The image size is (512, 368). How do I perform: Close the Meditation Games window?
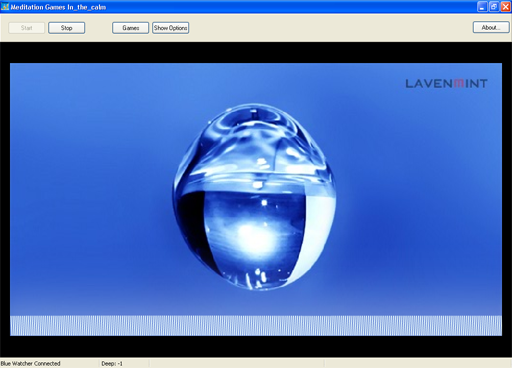[x=505, y=7]
